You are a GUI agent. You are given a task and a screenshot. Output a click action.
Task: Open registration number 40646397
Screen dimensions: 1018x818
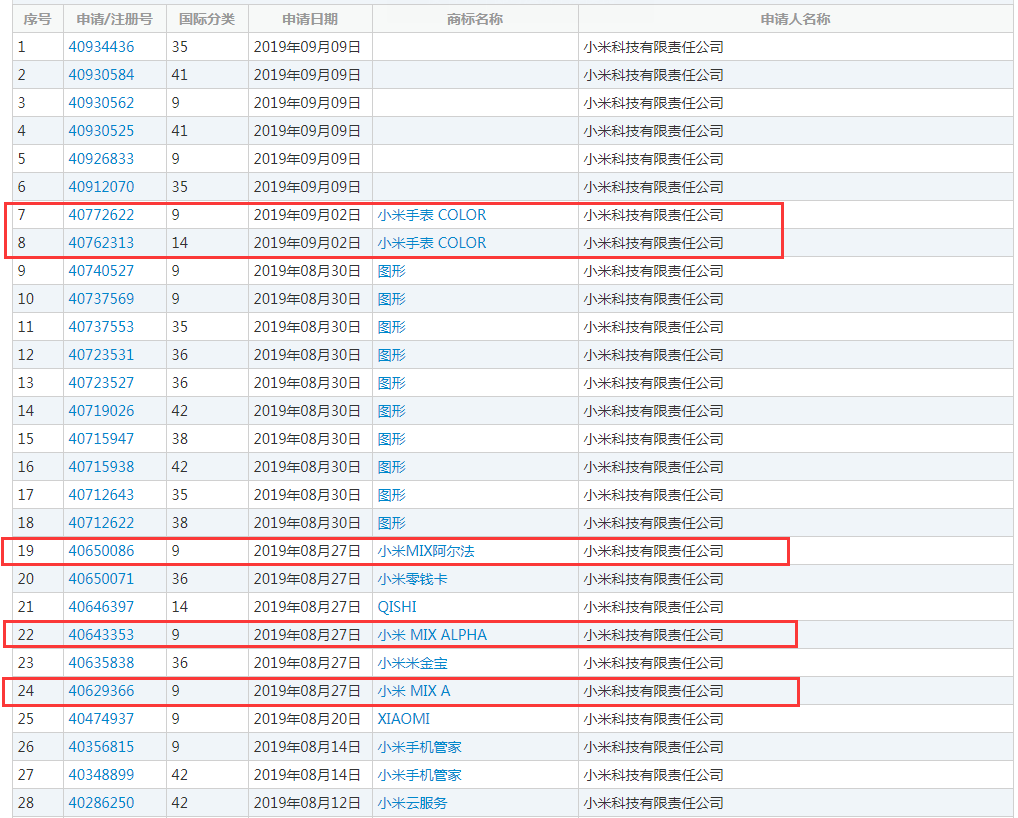point(101,606)
